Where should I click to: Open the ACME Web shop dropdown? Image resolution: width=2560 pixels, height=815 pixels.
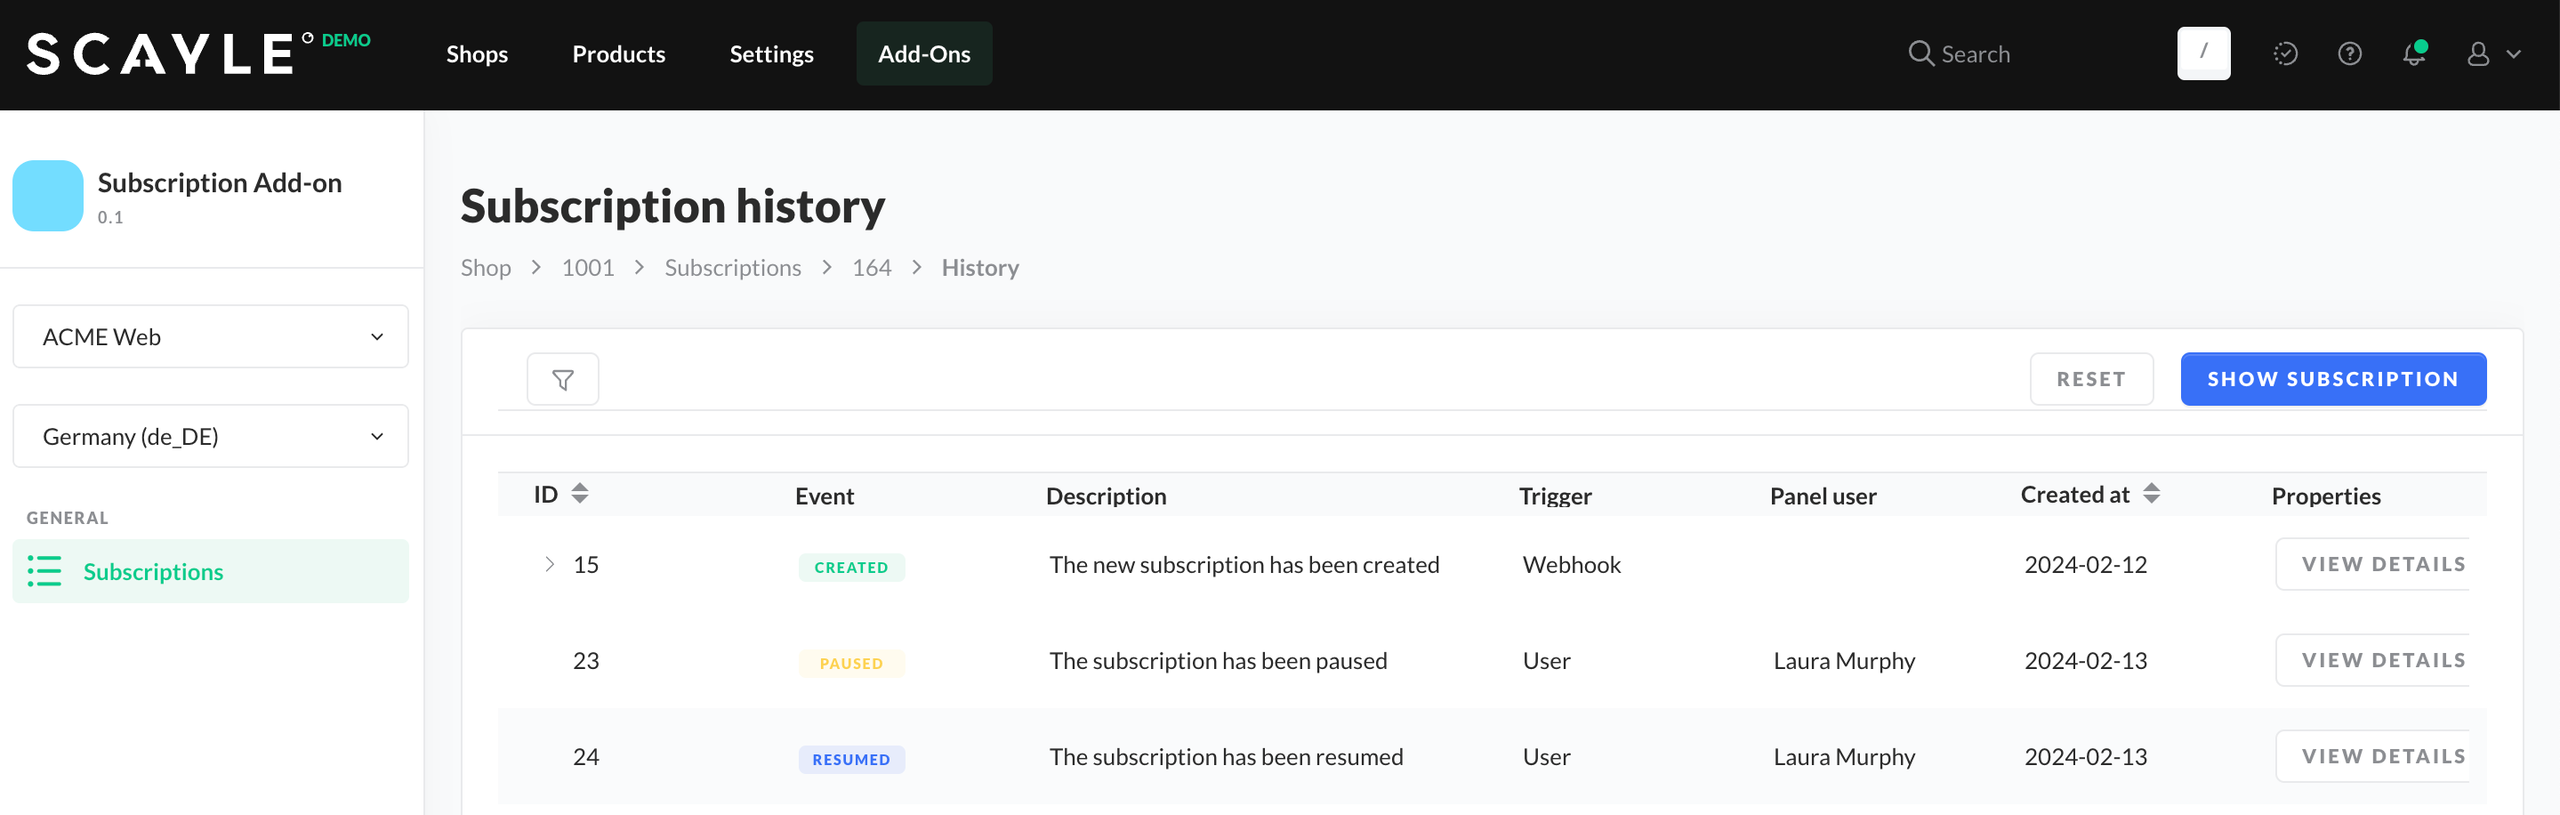[x=210, y=337]
